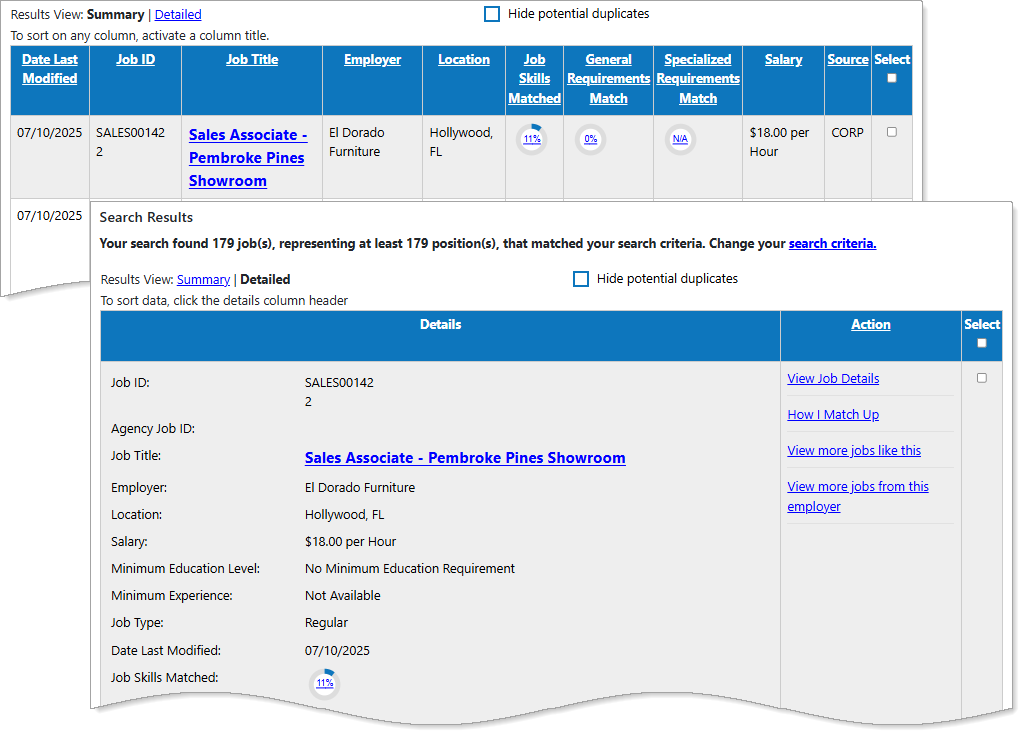Click the search criteria link
Image resolution: width=1023 pixels, height=736 pixels.
click(x=832, y=244)
